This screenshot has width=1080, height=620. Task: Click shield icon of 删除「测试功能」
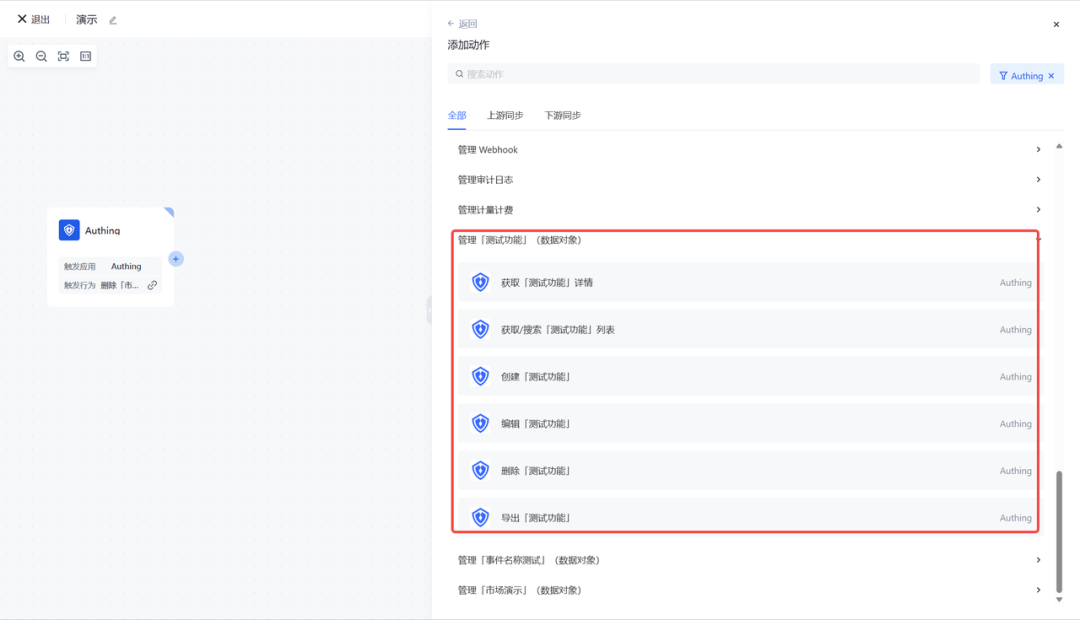pos(480,471)
